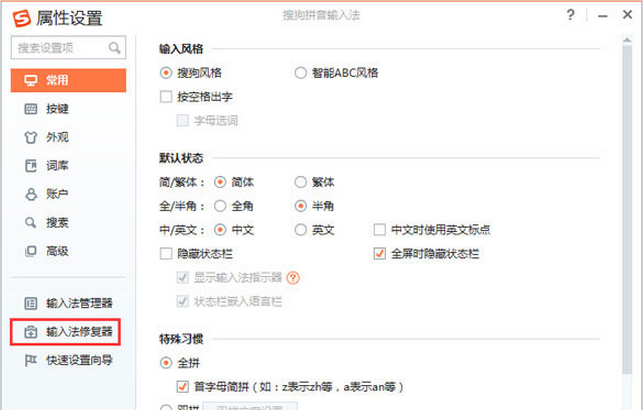Select the 常用 tab label
The height and width of the screenshot is (410, 643).
pyautogui.click(x=57, y=80)
